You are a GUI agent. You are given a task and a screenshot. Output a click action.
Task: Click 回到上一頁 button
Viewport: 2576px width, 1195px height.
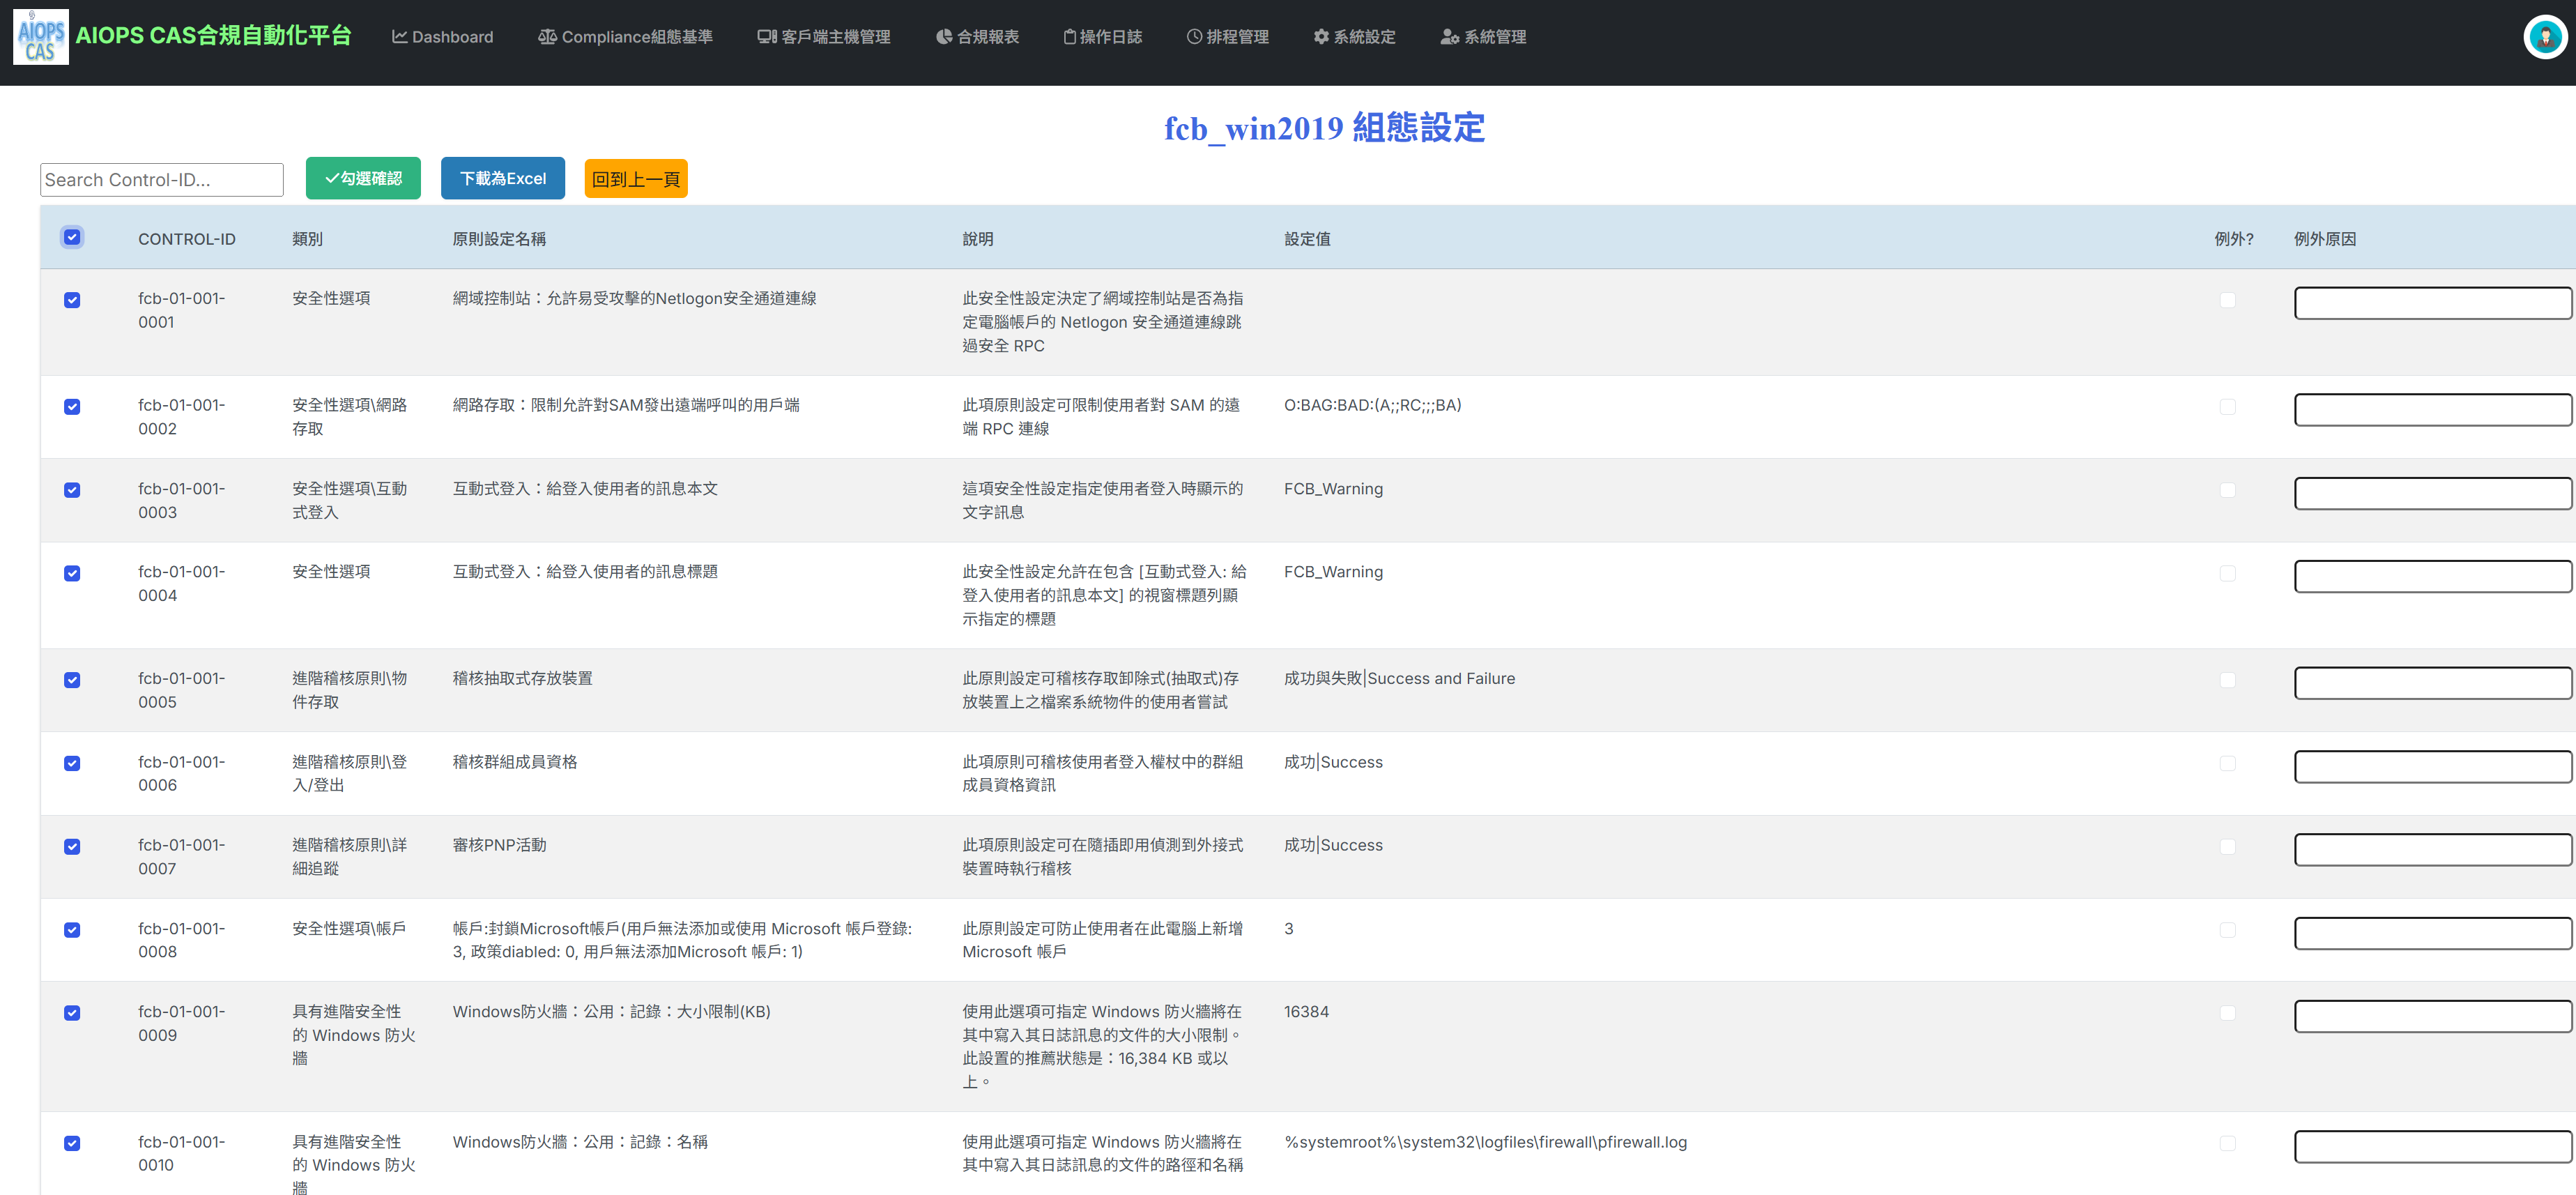pyautogui.click(x=635, y=179)
